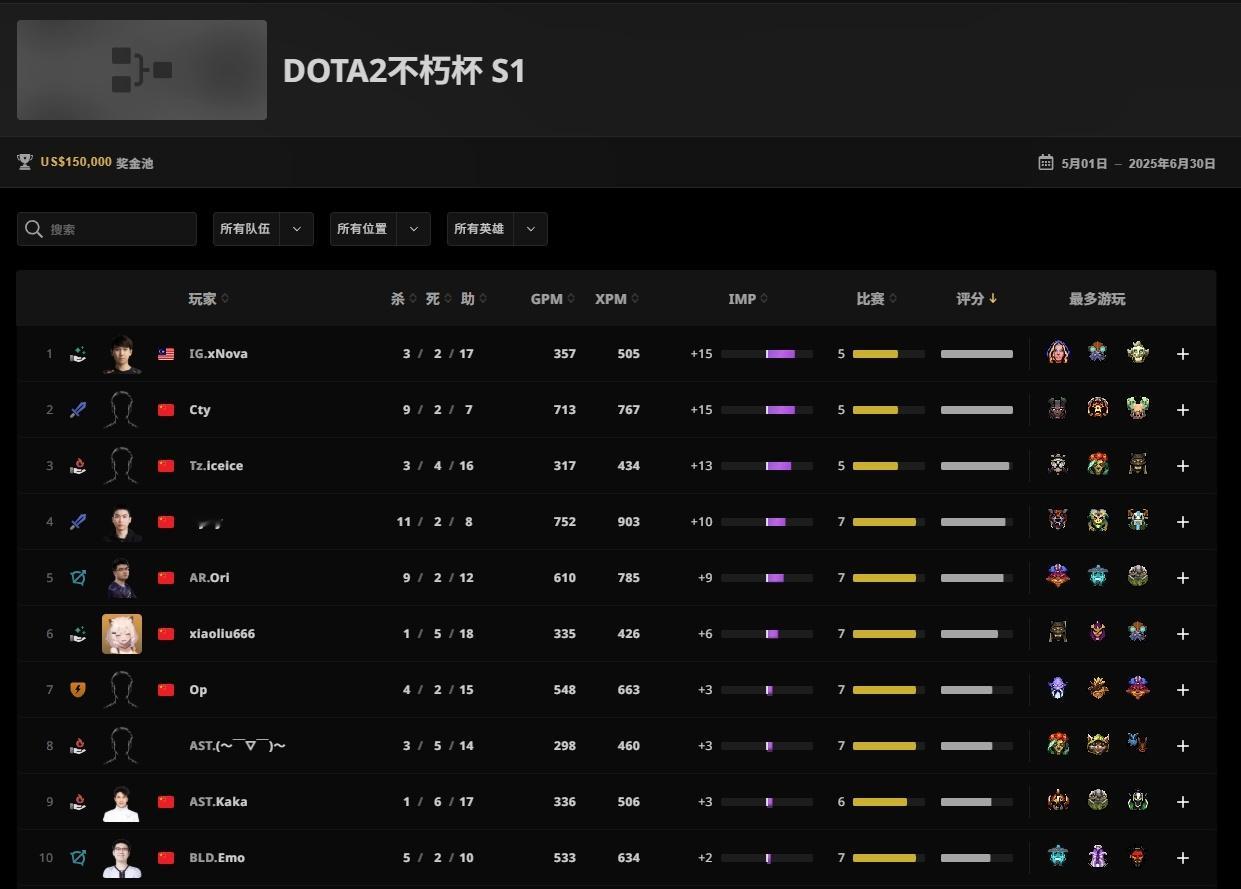Sort table by XPM column
The image size is (1241, 889).
click(617, 298)
